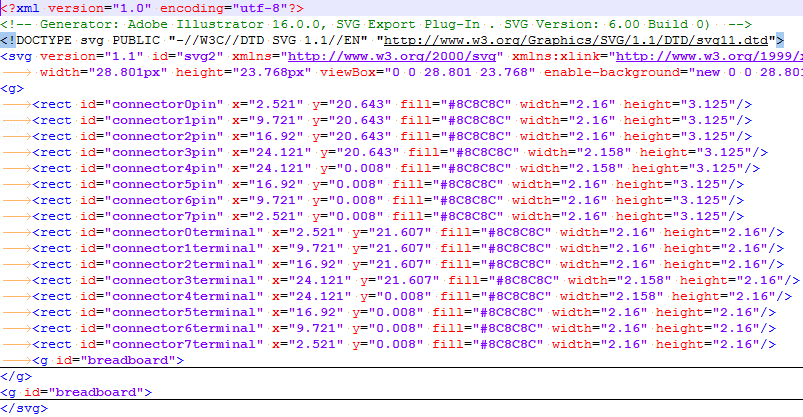Click the connector0terminal id
803x417 pixels.
(x=172, y=233)
